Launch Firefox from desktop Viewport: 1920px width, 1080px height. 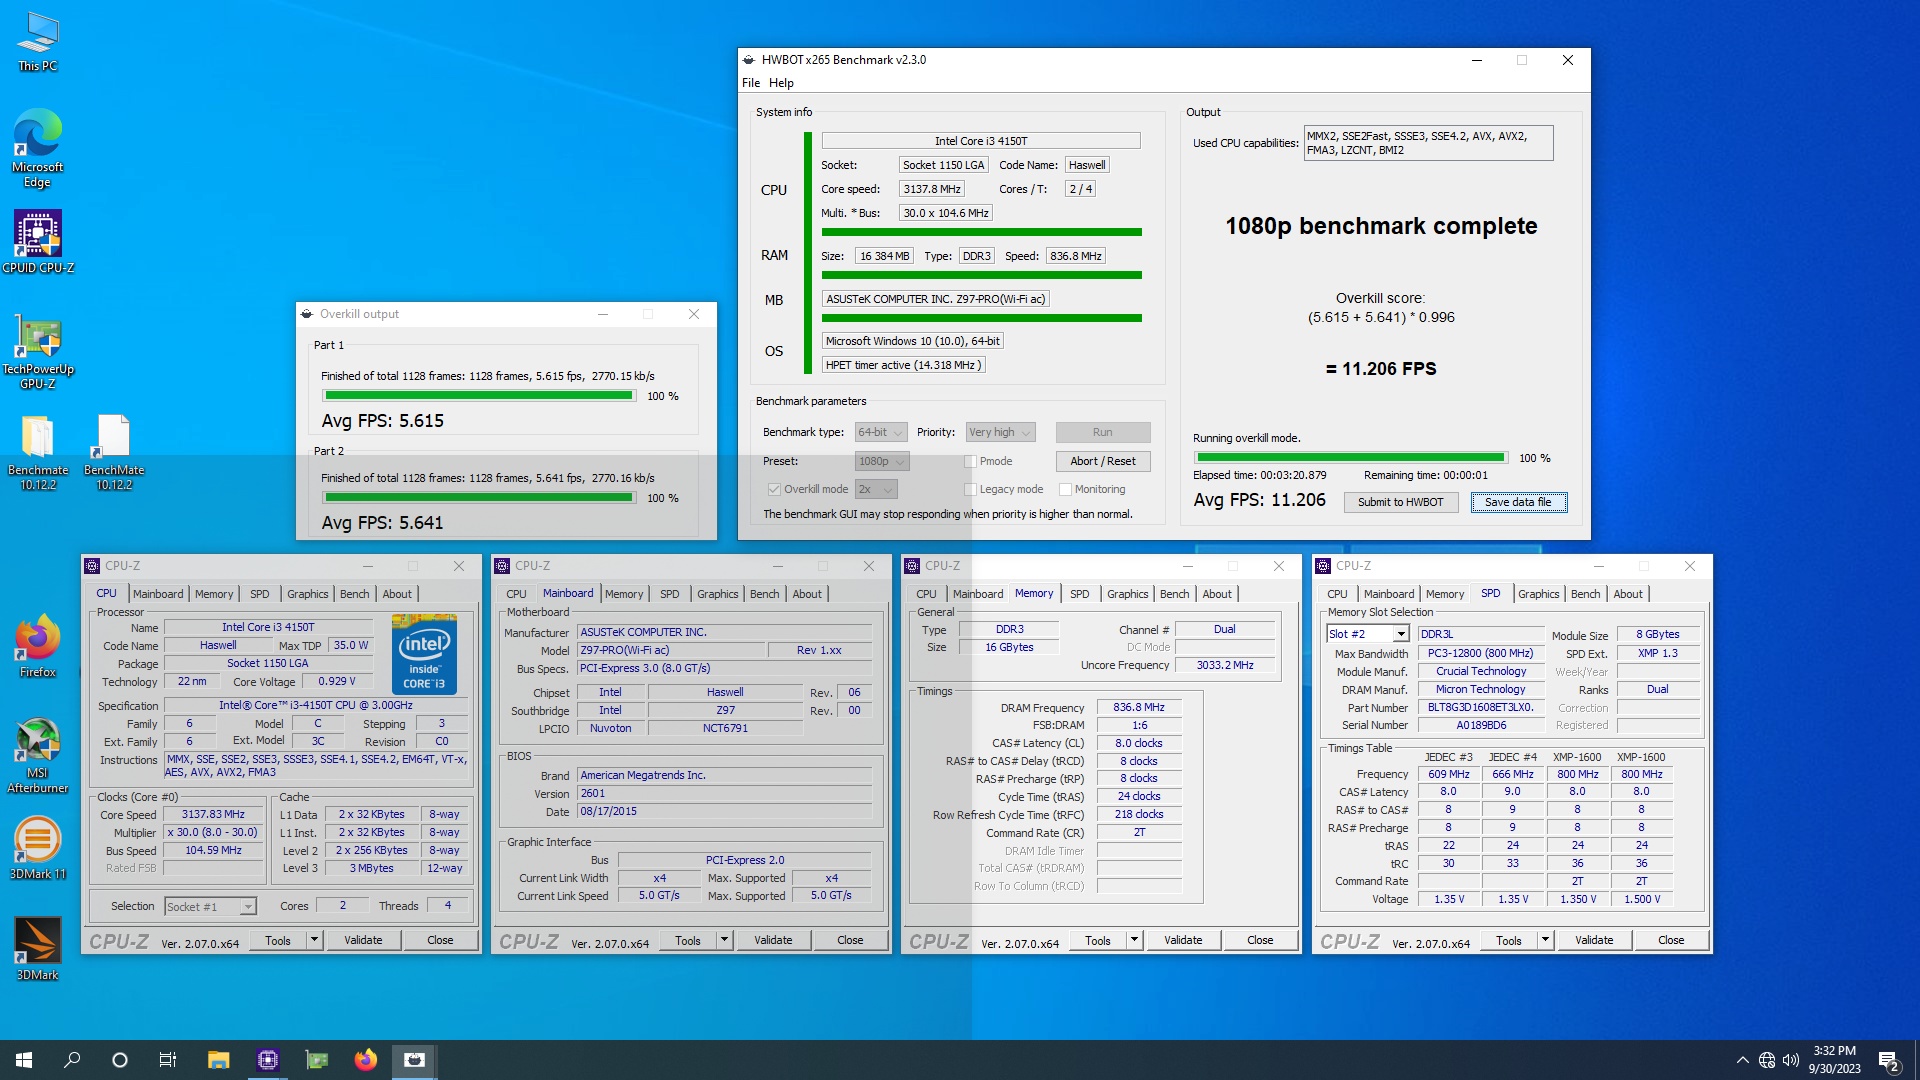click(37, 646)
